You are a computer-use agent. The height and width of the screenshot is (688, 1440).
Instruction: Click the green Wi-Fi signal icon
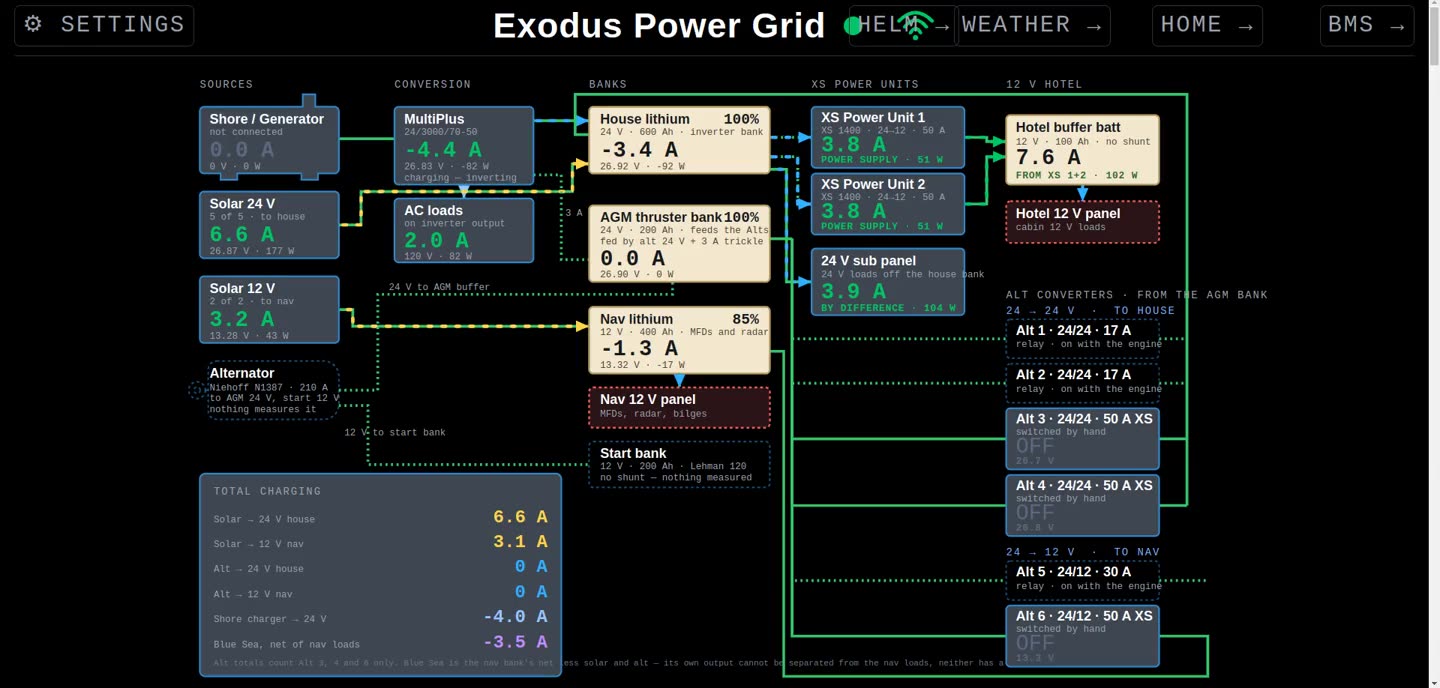(x=915, y=26)
